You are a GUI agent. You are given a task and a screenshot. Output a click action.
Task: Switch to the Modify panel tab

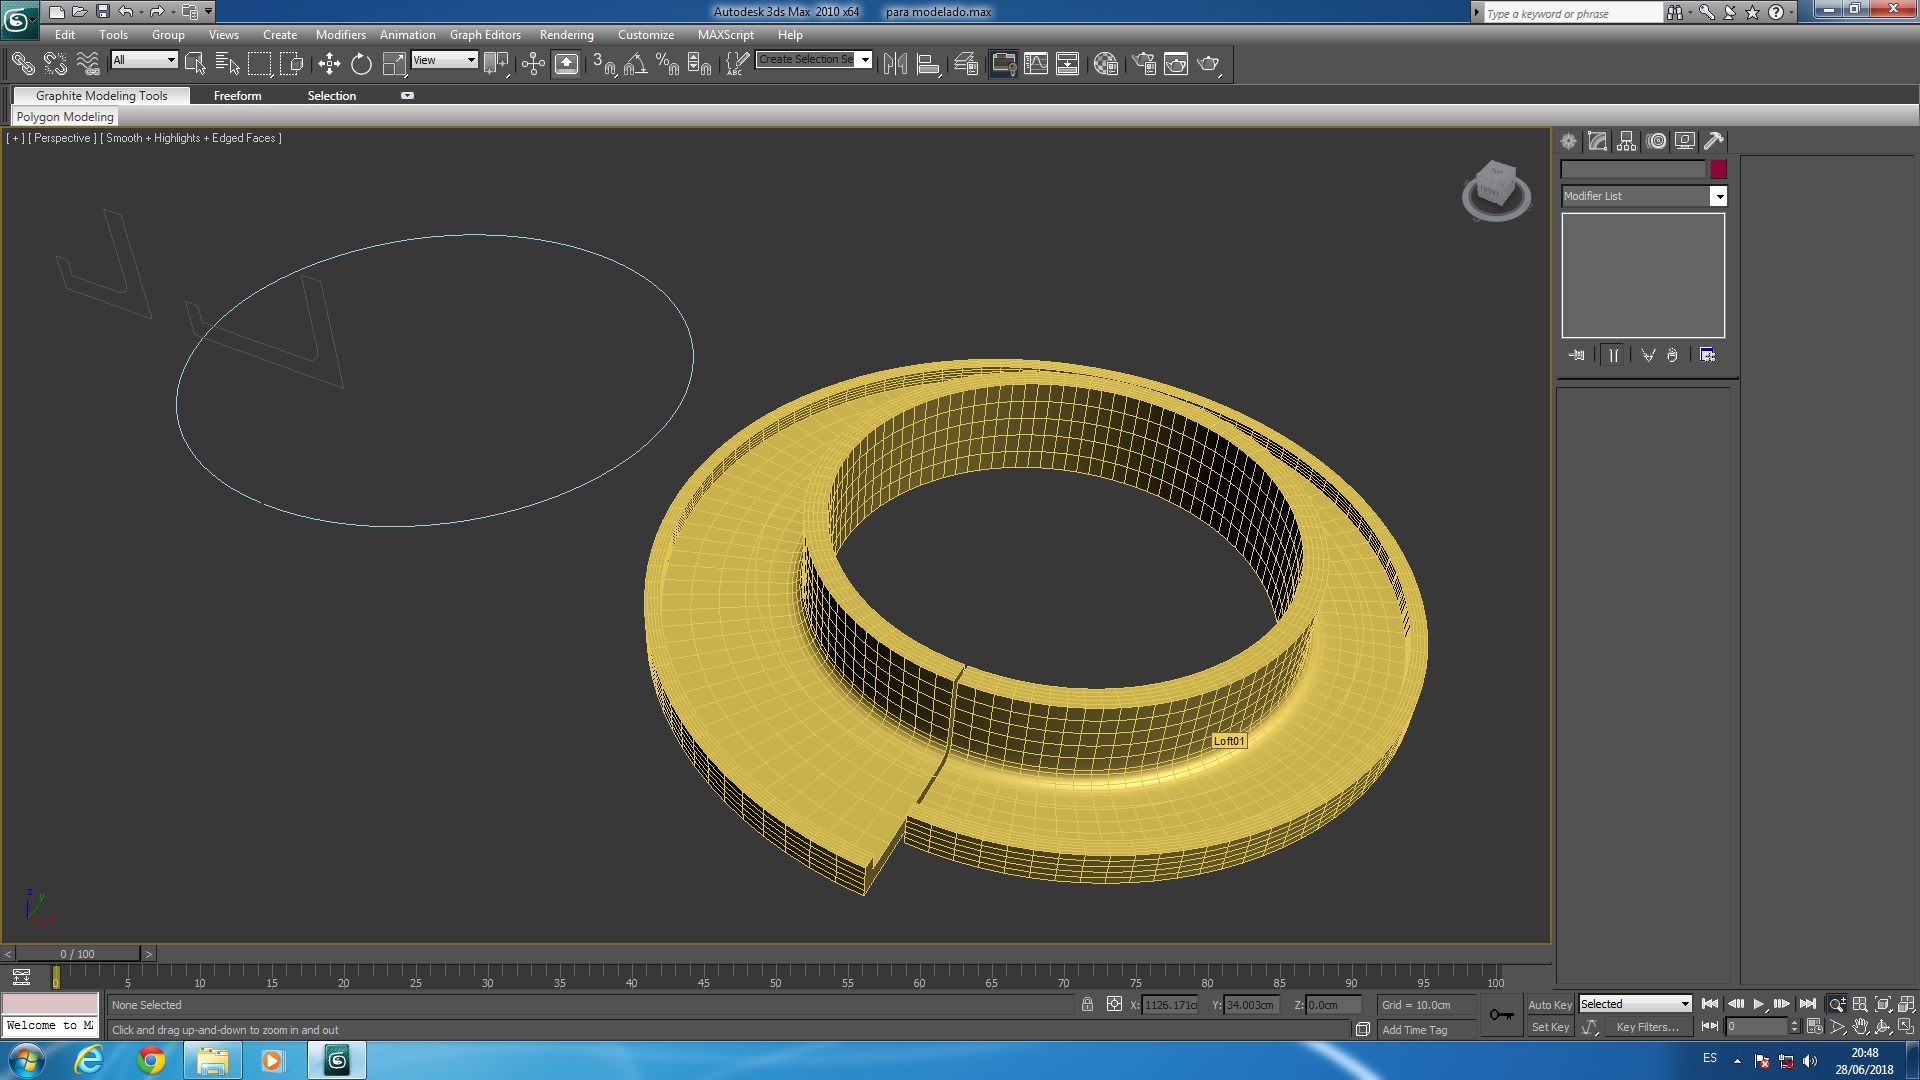click(x=1597, y=141)
